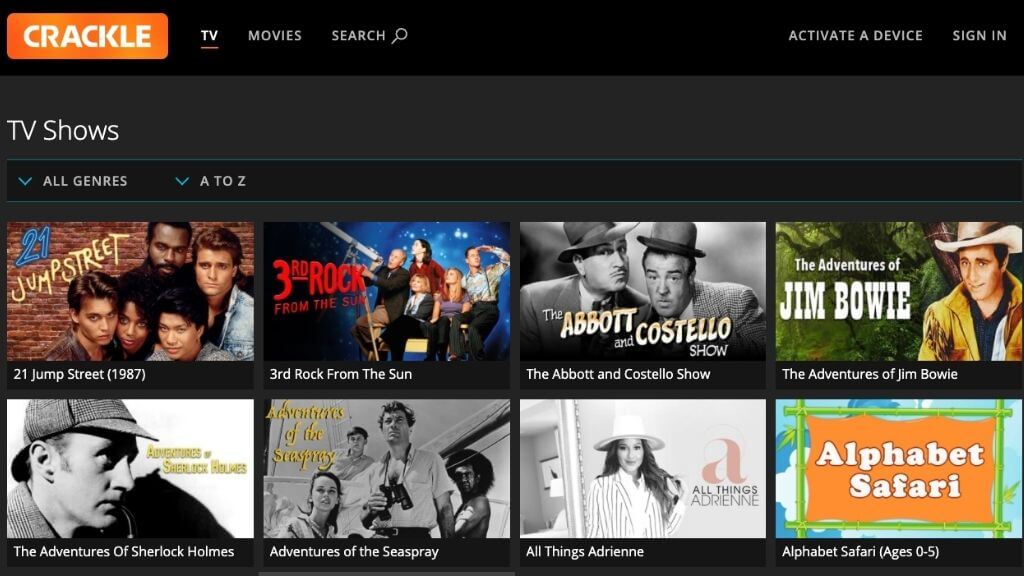Open Adventures of the Seaspray thumbnail
Image resolution: width=1024 pixels, height=576 pixels.
pos(387,469)
